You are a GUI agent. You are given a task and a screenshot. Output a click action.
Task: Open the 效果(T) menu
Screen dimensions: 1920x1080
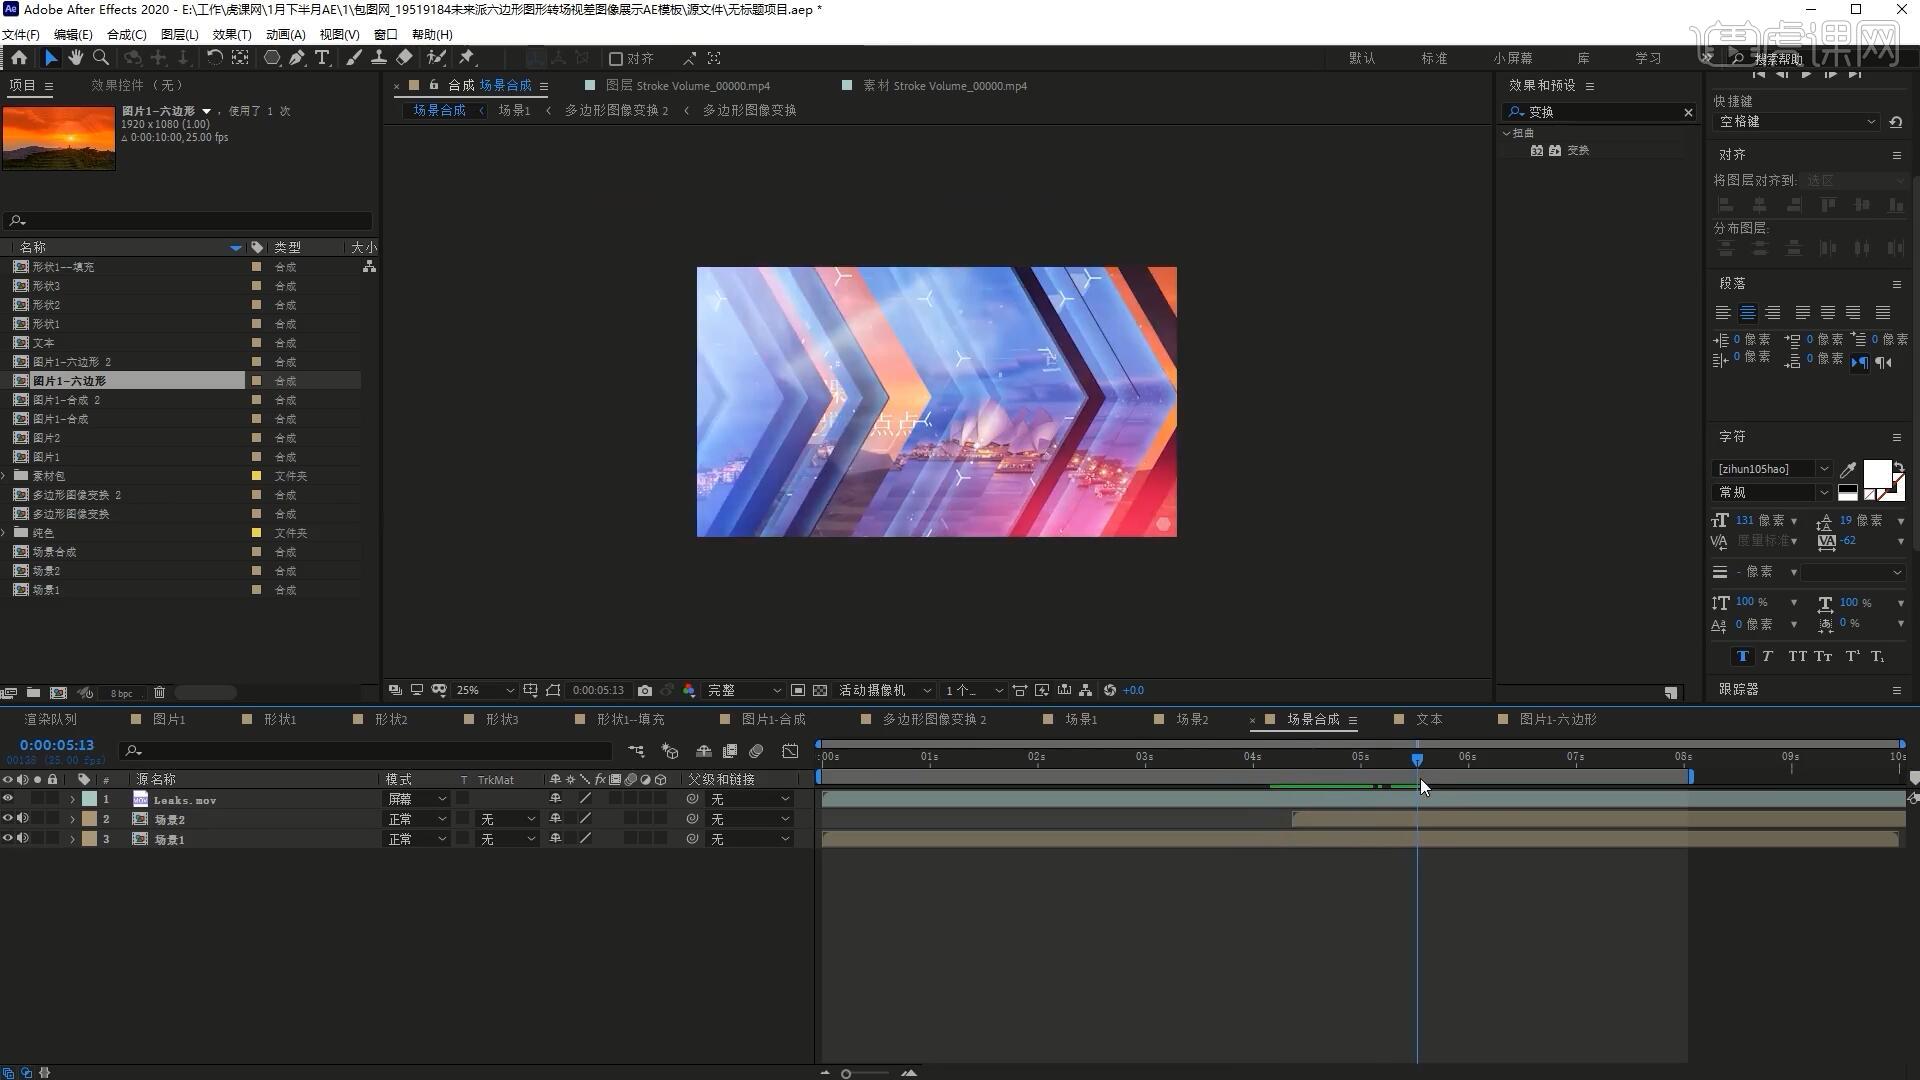[232, 34]
